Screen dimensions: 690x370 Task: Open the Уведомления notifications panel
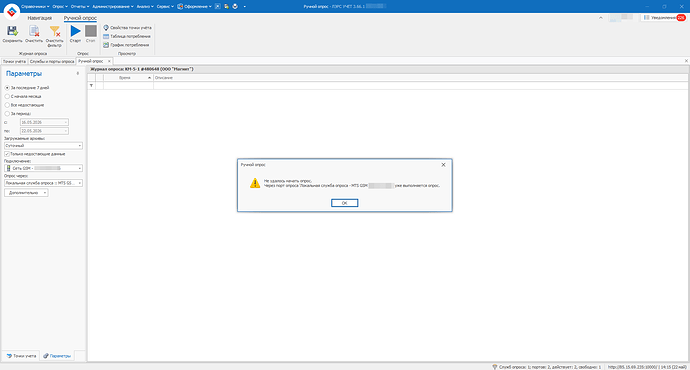(x=664, y=18)
